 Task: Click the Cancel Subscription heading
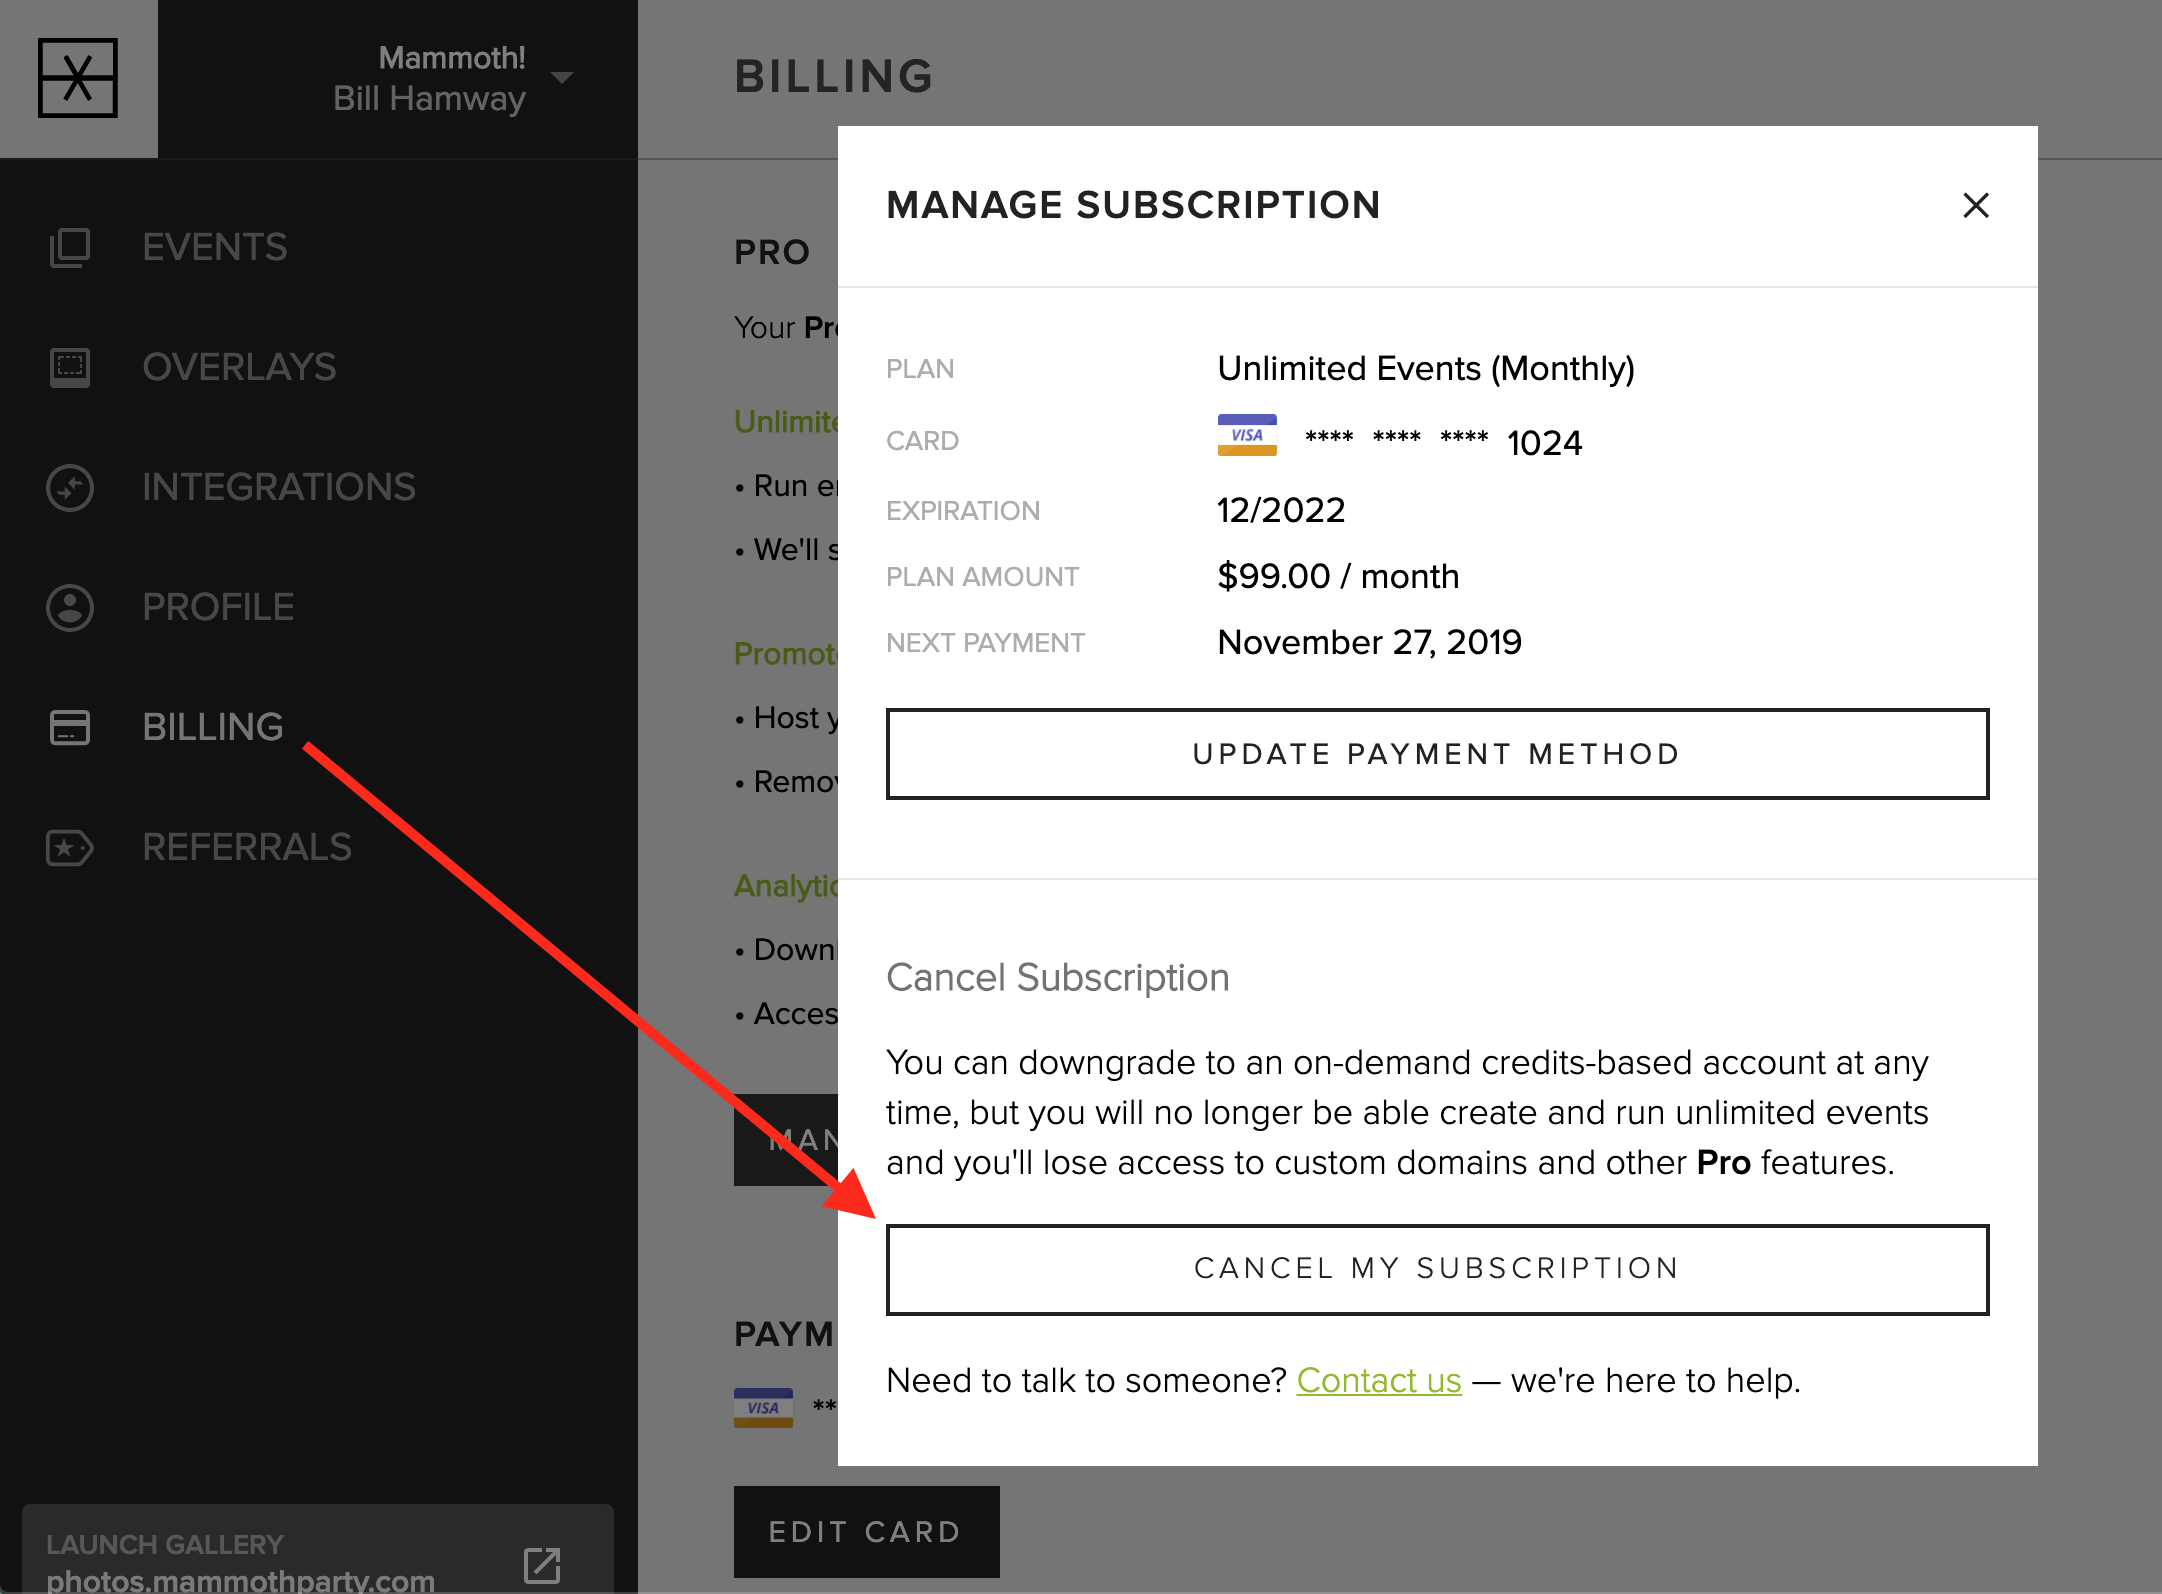1058,977
